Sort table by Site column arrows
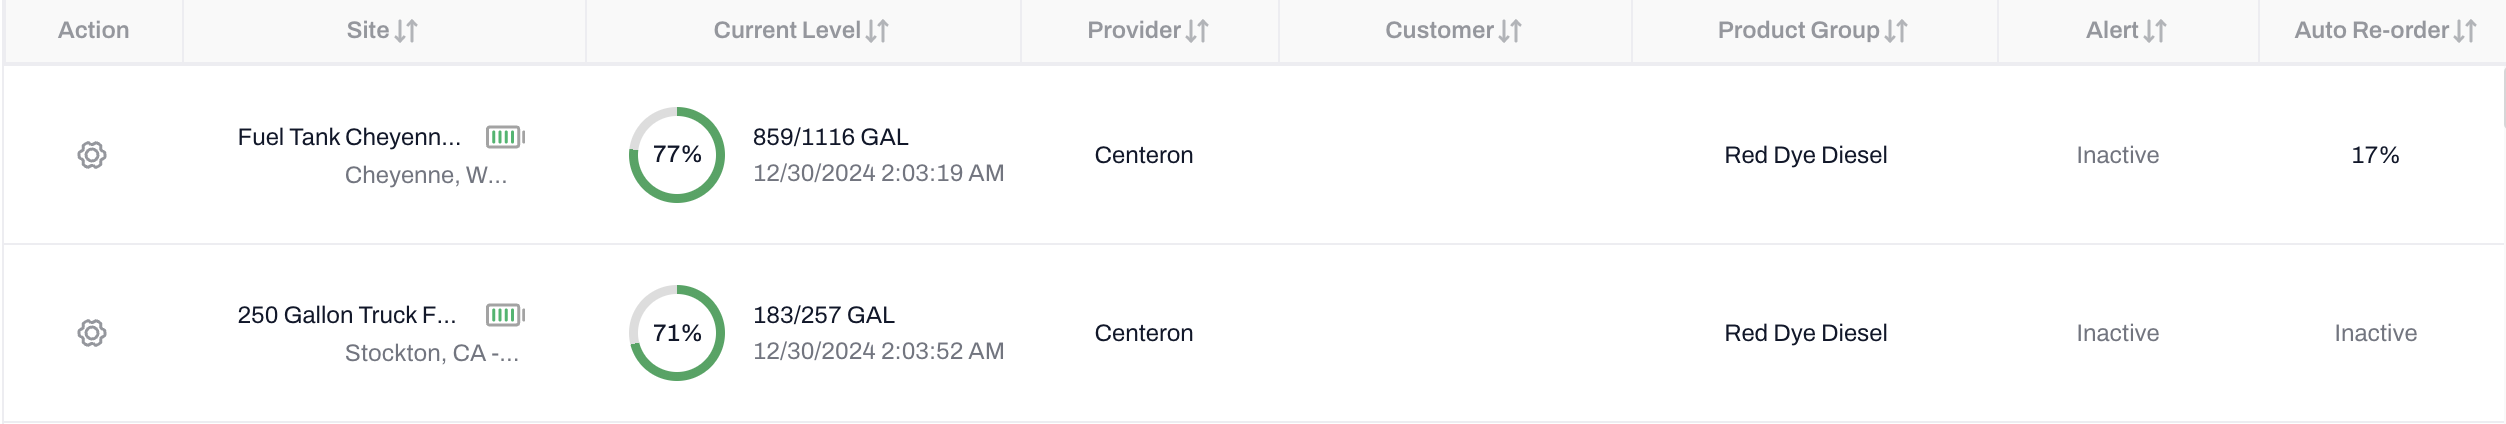 pyautogui.click(x=406, y=31)
